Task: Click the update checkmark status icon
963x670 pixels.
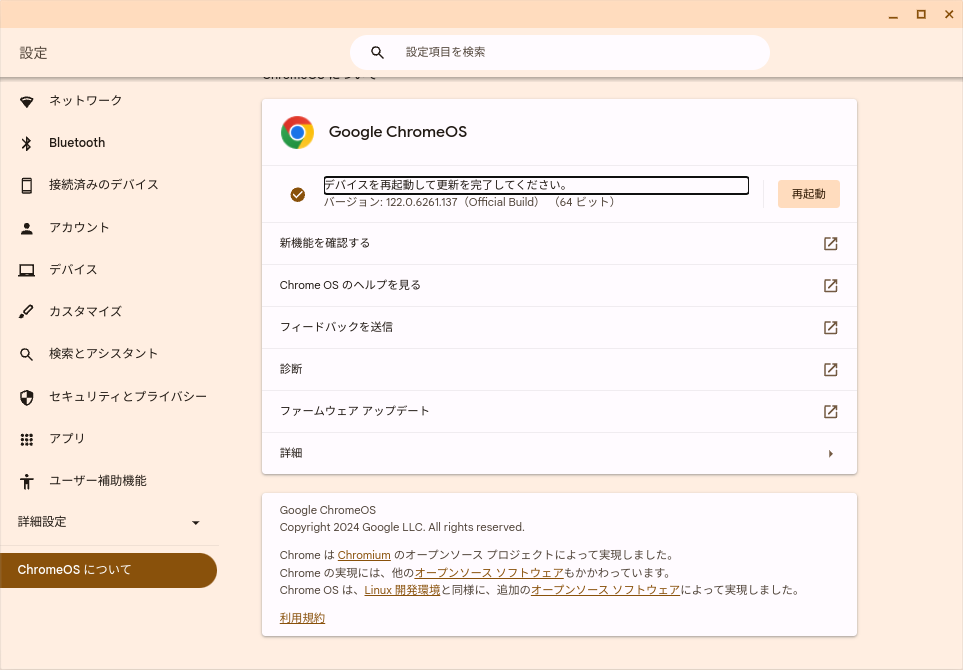Action: coord(298,195)
